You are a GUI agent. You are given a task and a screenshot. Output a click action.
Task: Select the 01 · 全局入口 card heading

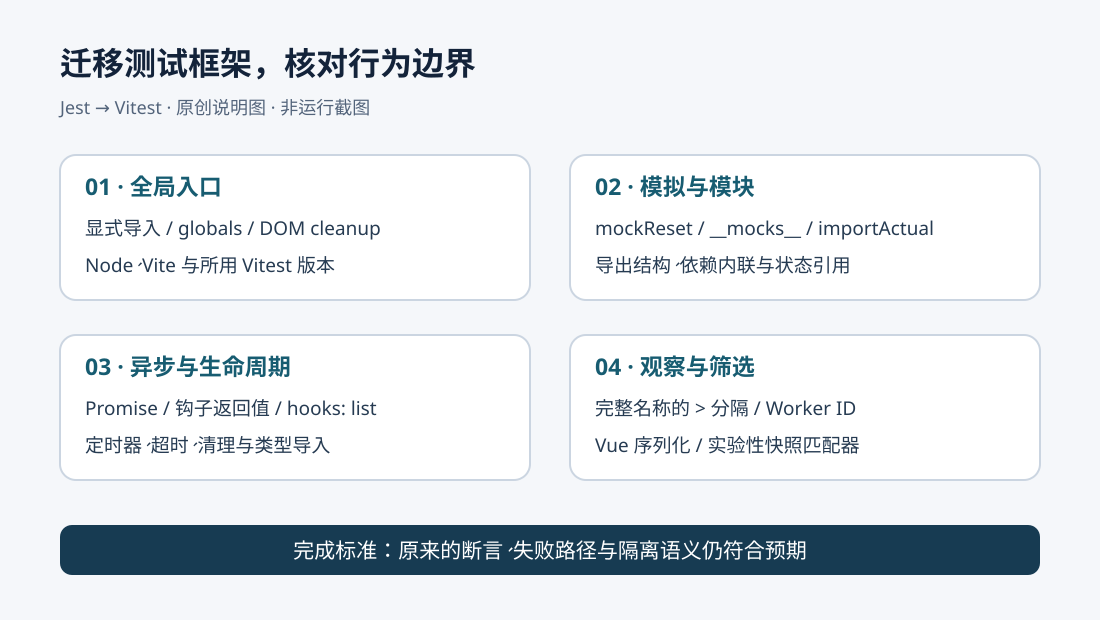(153, 187)
